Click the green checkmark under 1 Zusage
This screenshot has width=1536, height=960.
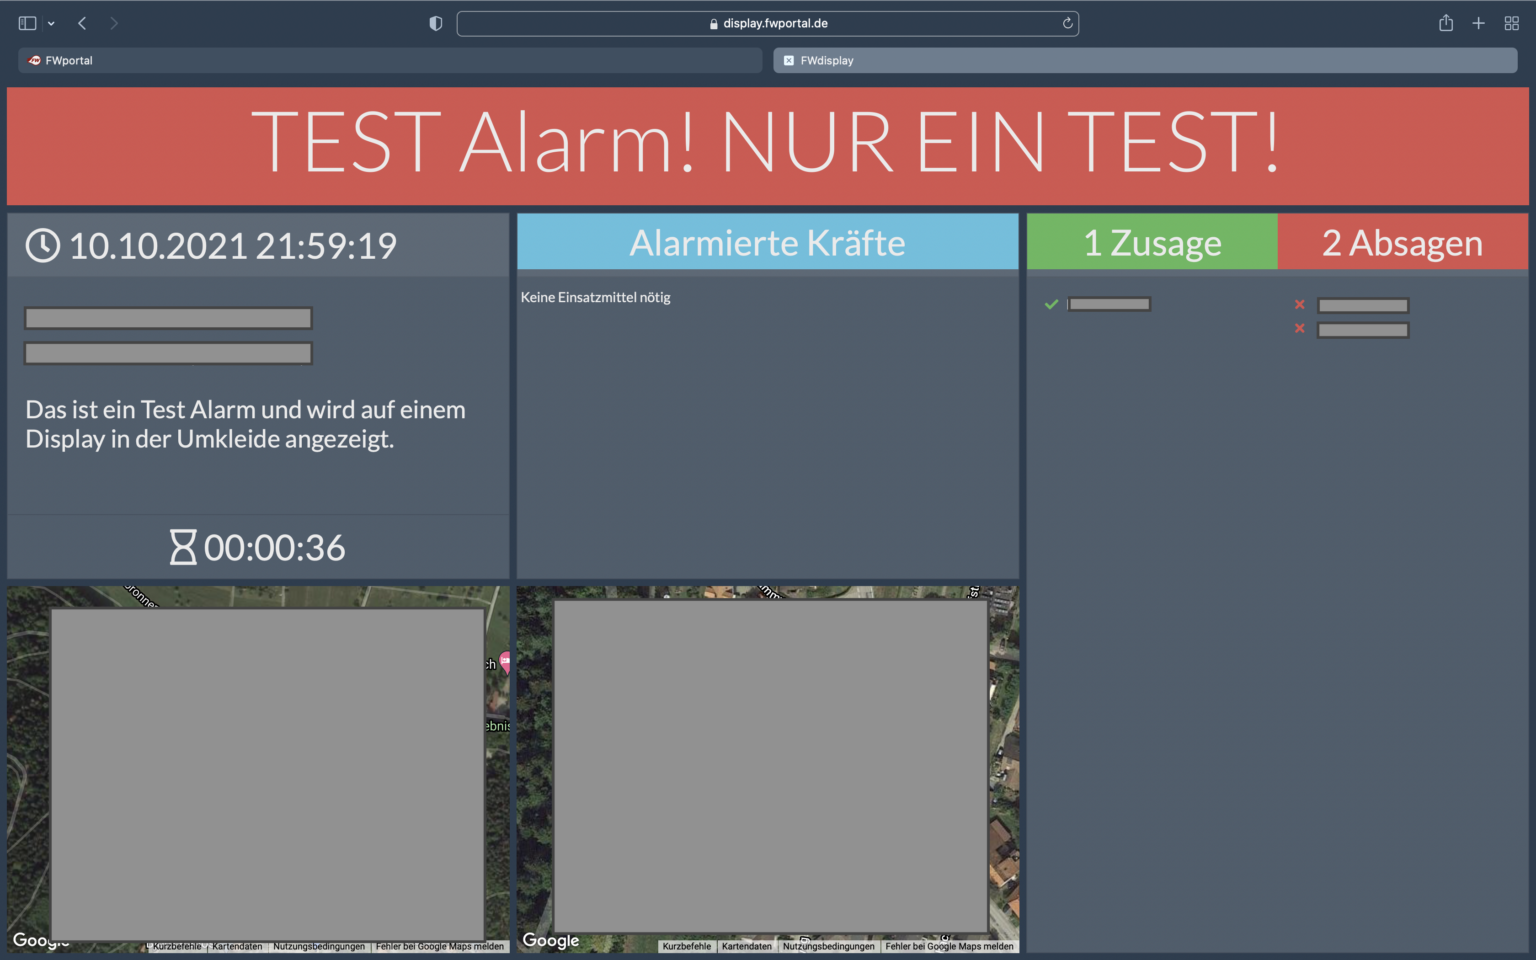1051,304
